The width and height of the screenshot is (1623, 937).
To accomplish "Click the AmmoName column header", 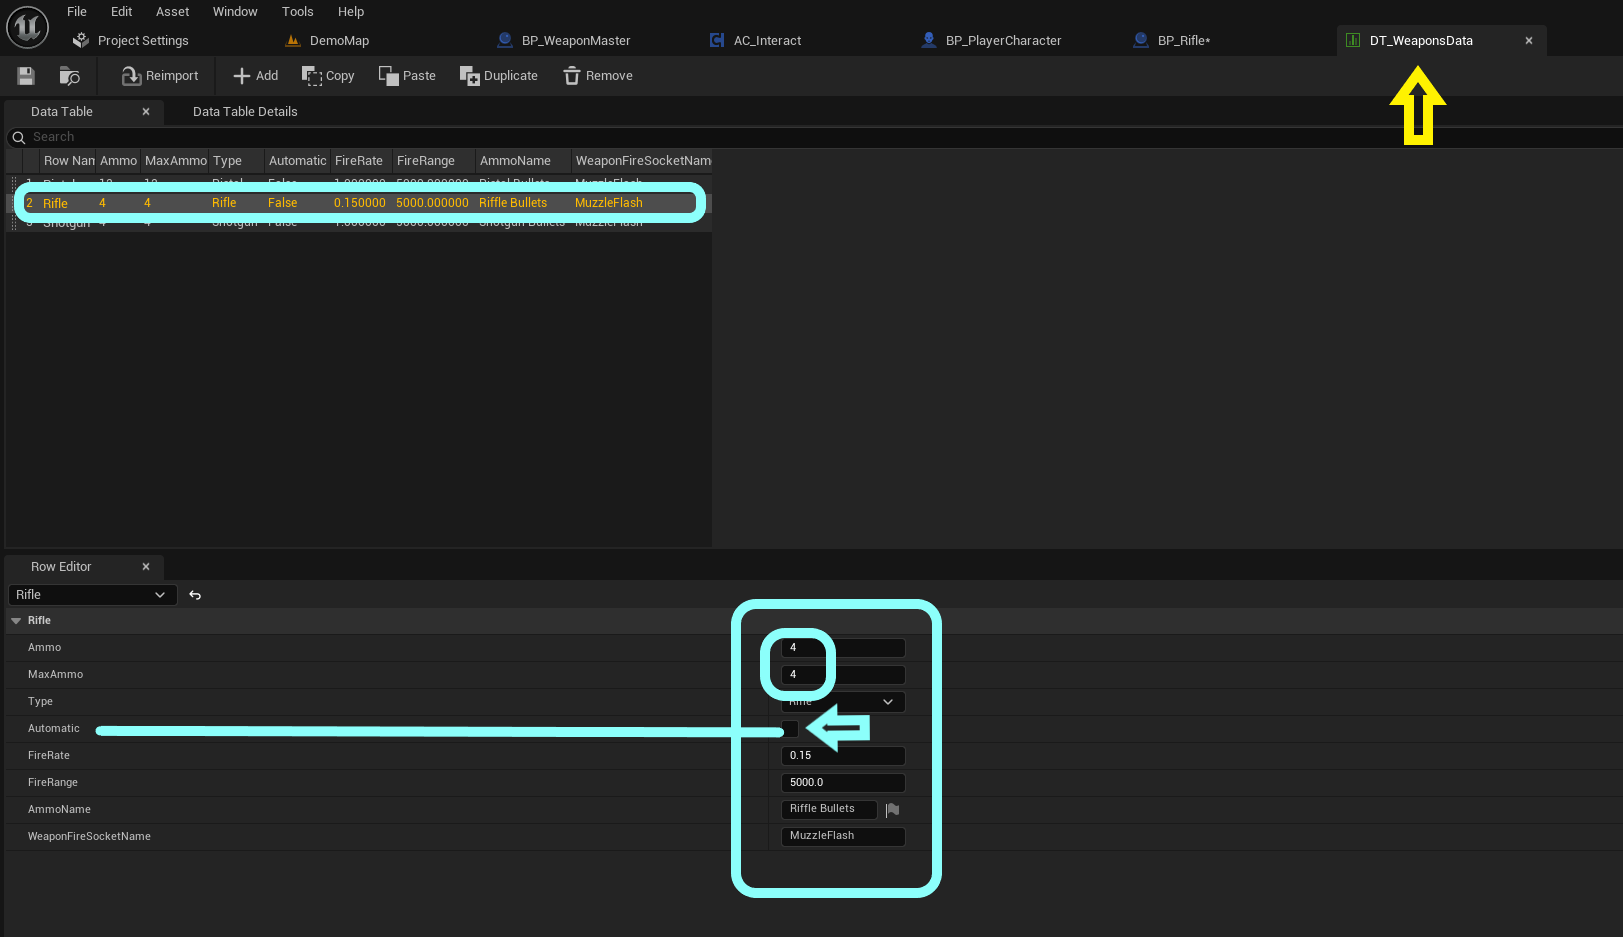I will pyautogui.click(x=522, y=161).
